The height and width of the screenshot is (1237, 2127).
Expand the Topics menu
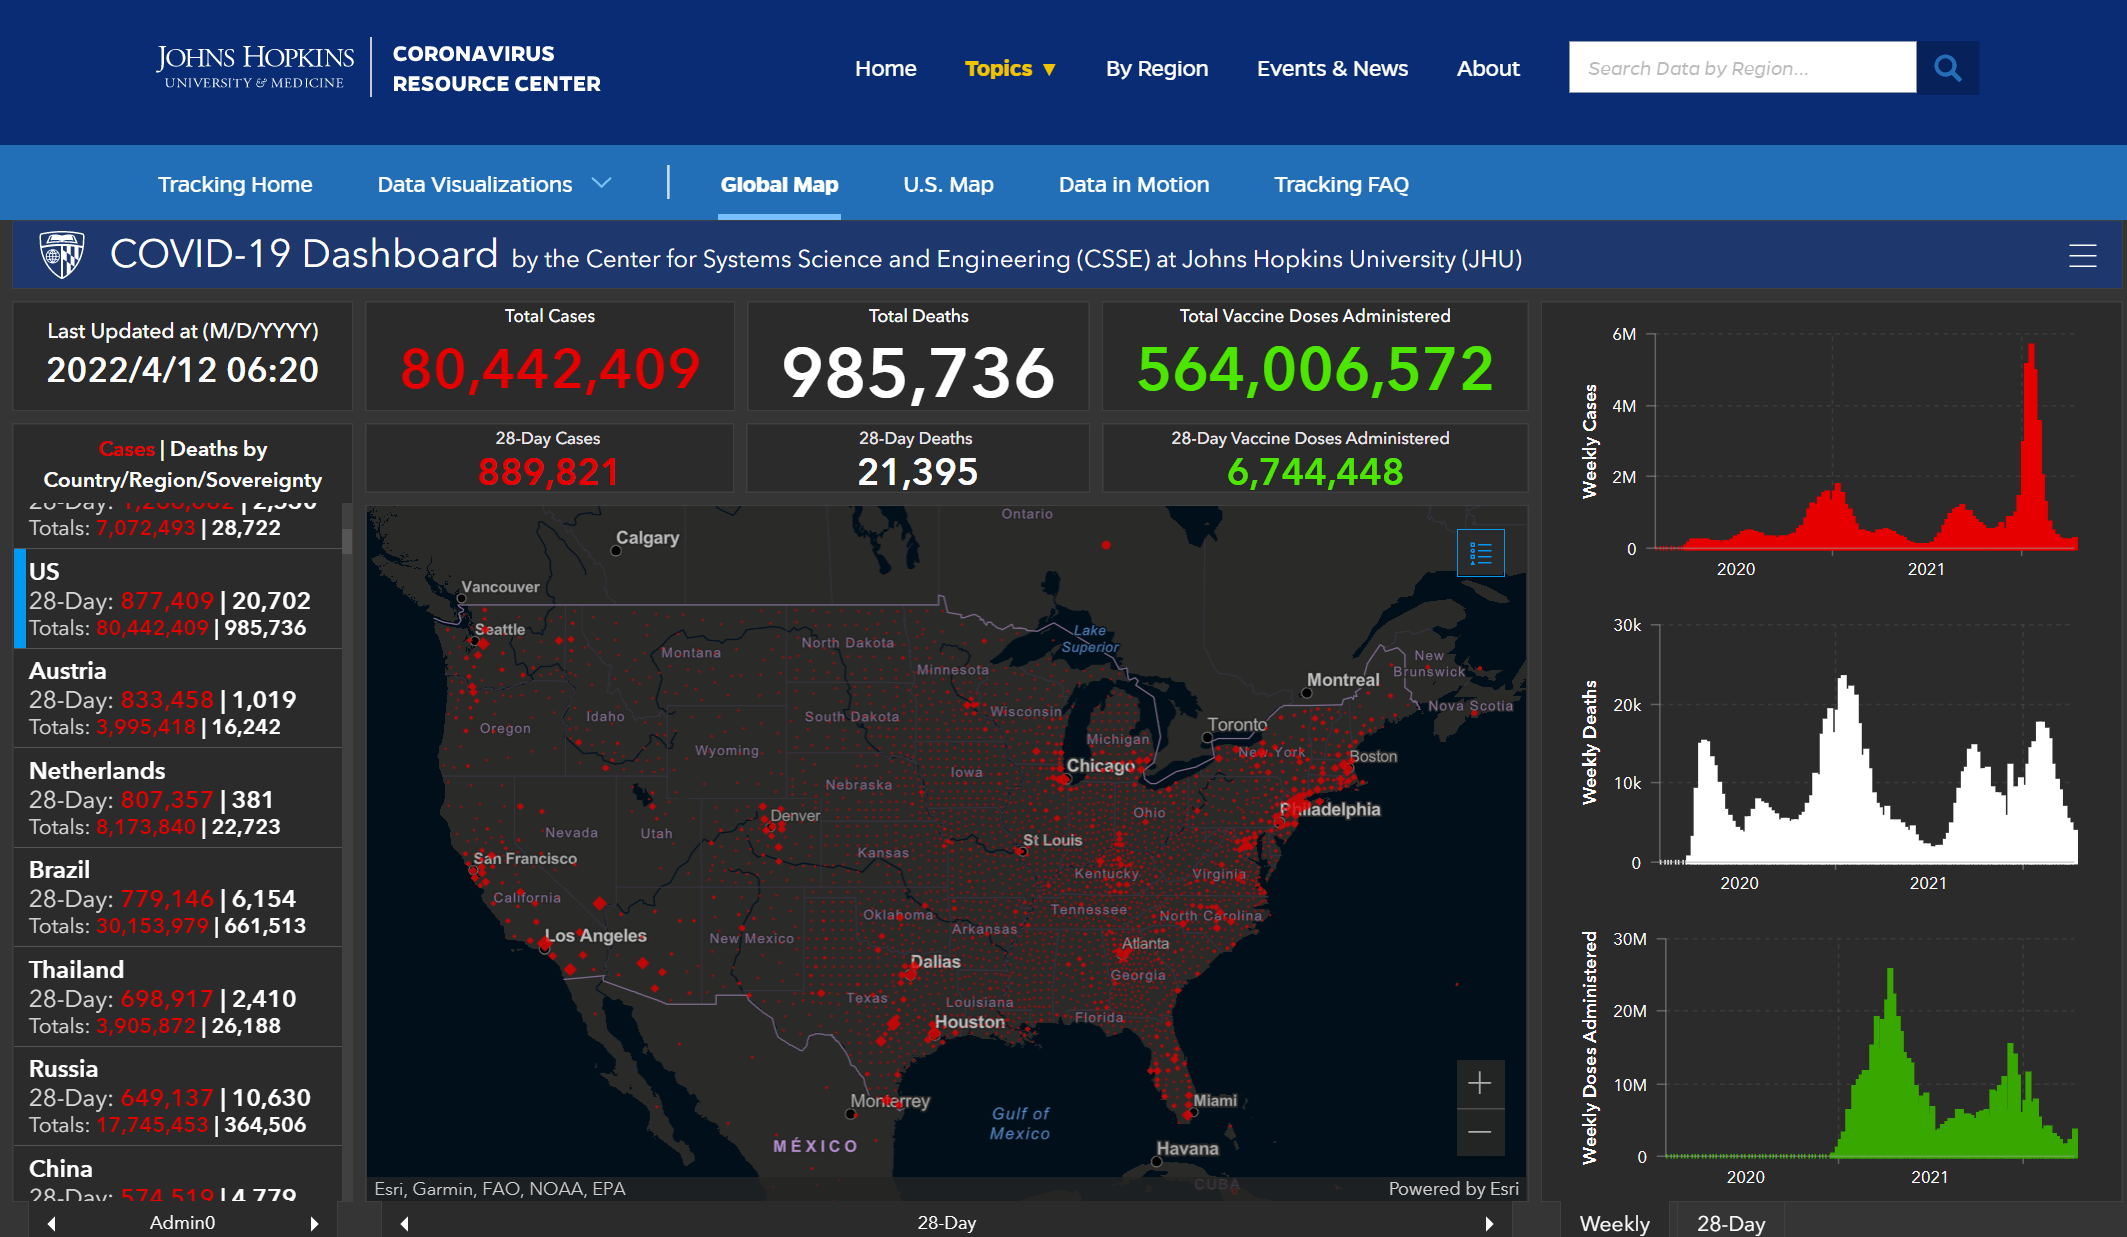(x=1008, y=68)
